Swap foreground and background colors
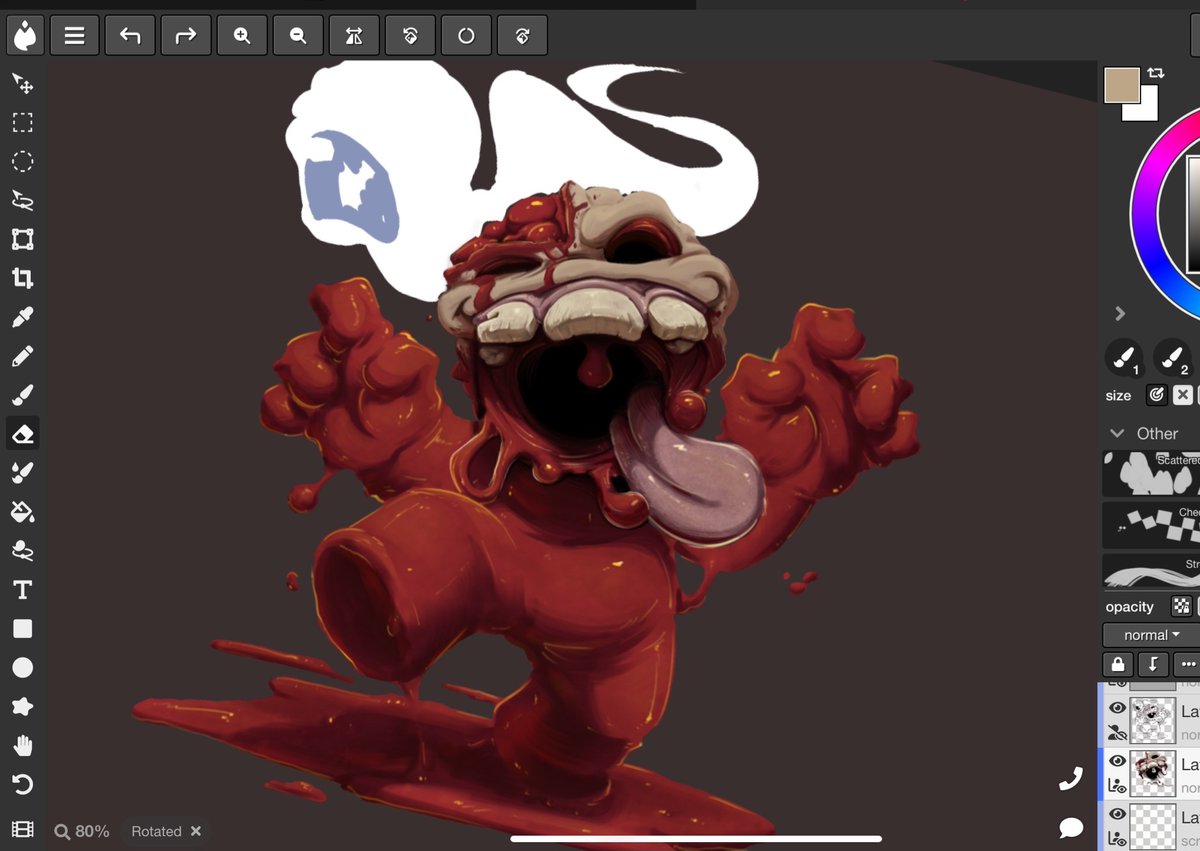This screenshot has height=851, width=1200. pos(1156,73)
